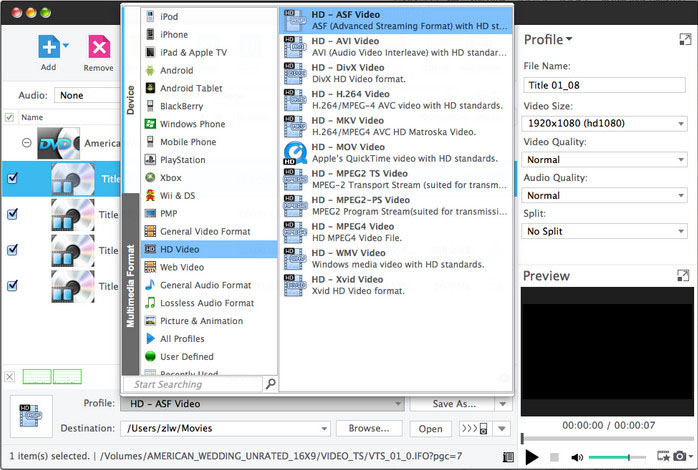The image size is (698, 470).
Task: Choose HD - ASF Video format
Action: (396, 20)
